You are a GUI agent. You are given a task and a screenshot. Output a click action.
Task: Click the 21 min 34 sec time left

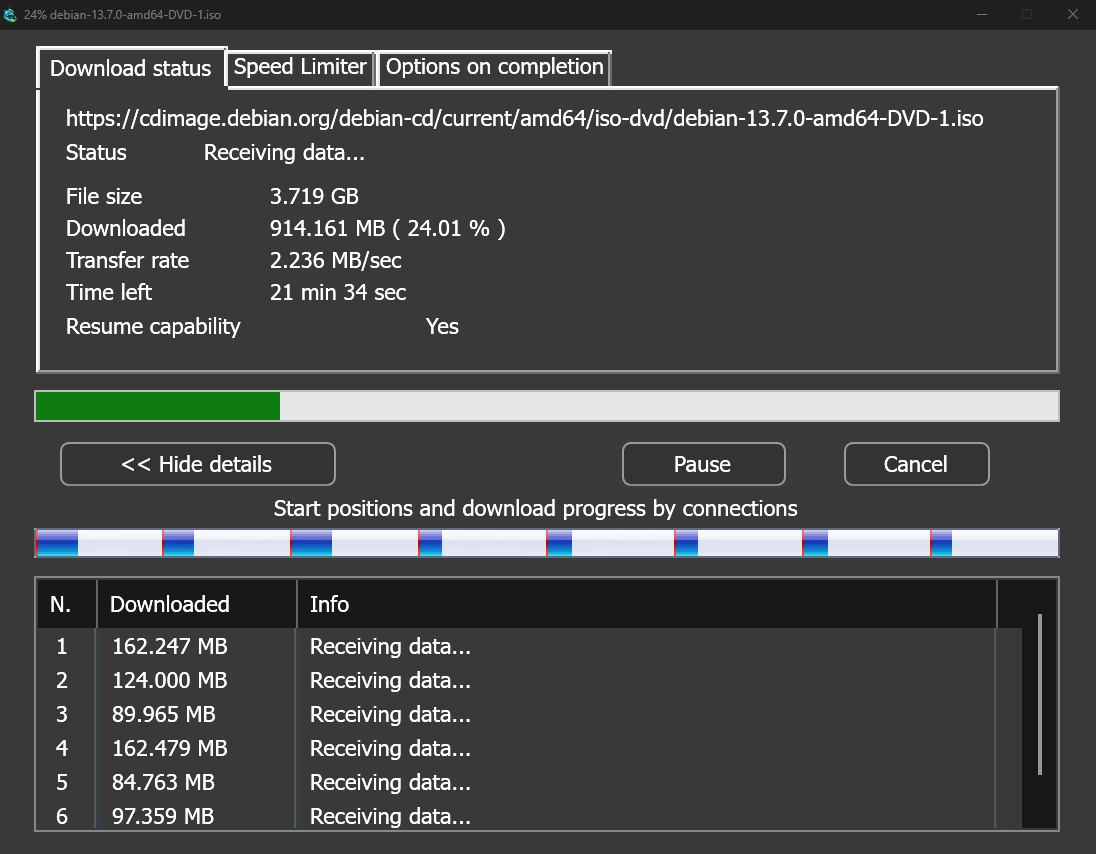[x=338, y=292]
